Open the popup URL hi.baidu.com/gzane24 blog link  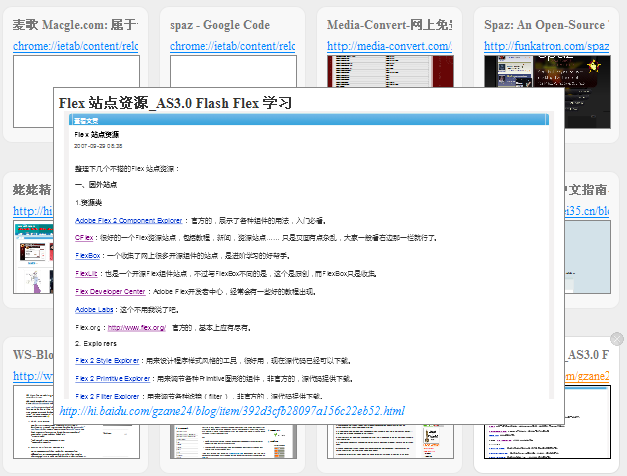(x=232, y=411)
